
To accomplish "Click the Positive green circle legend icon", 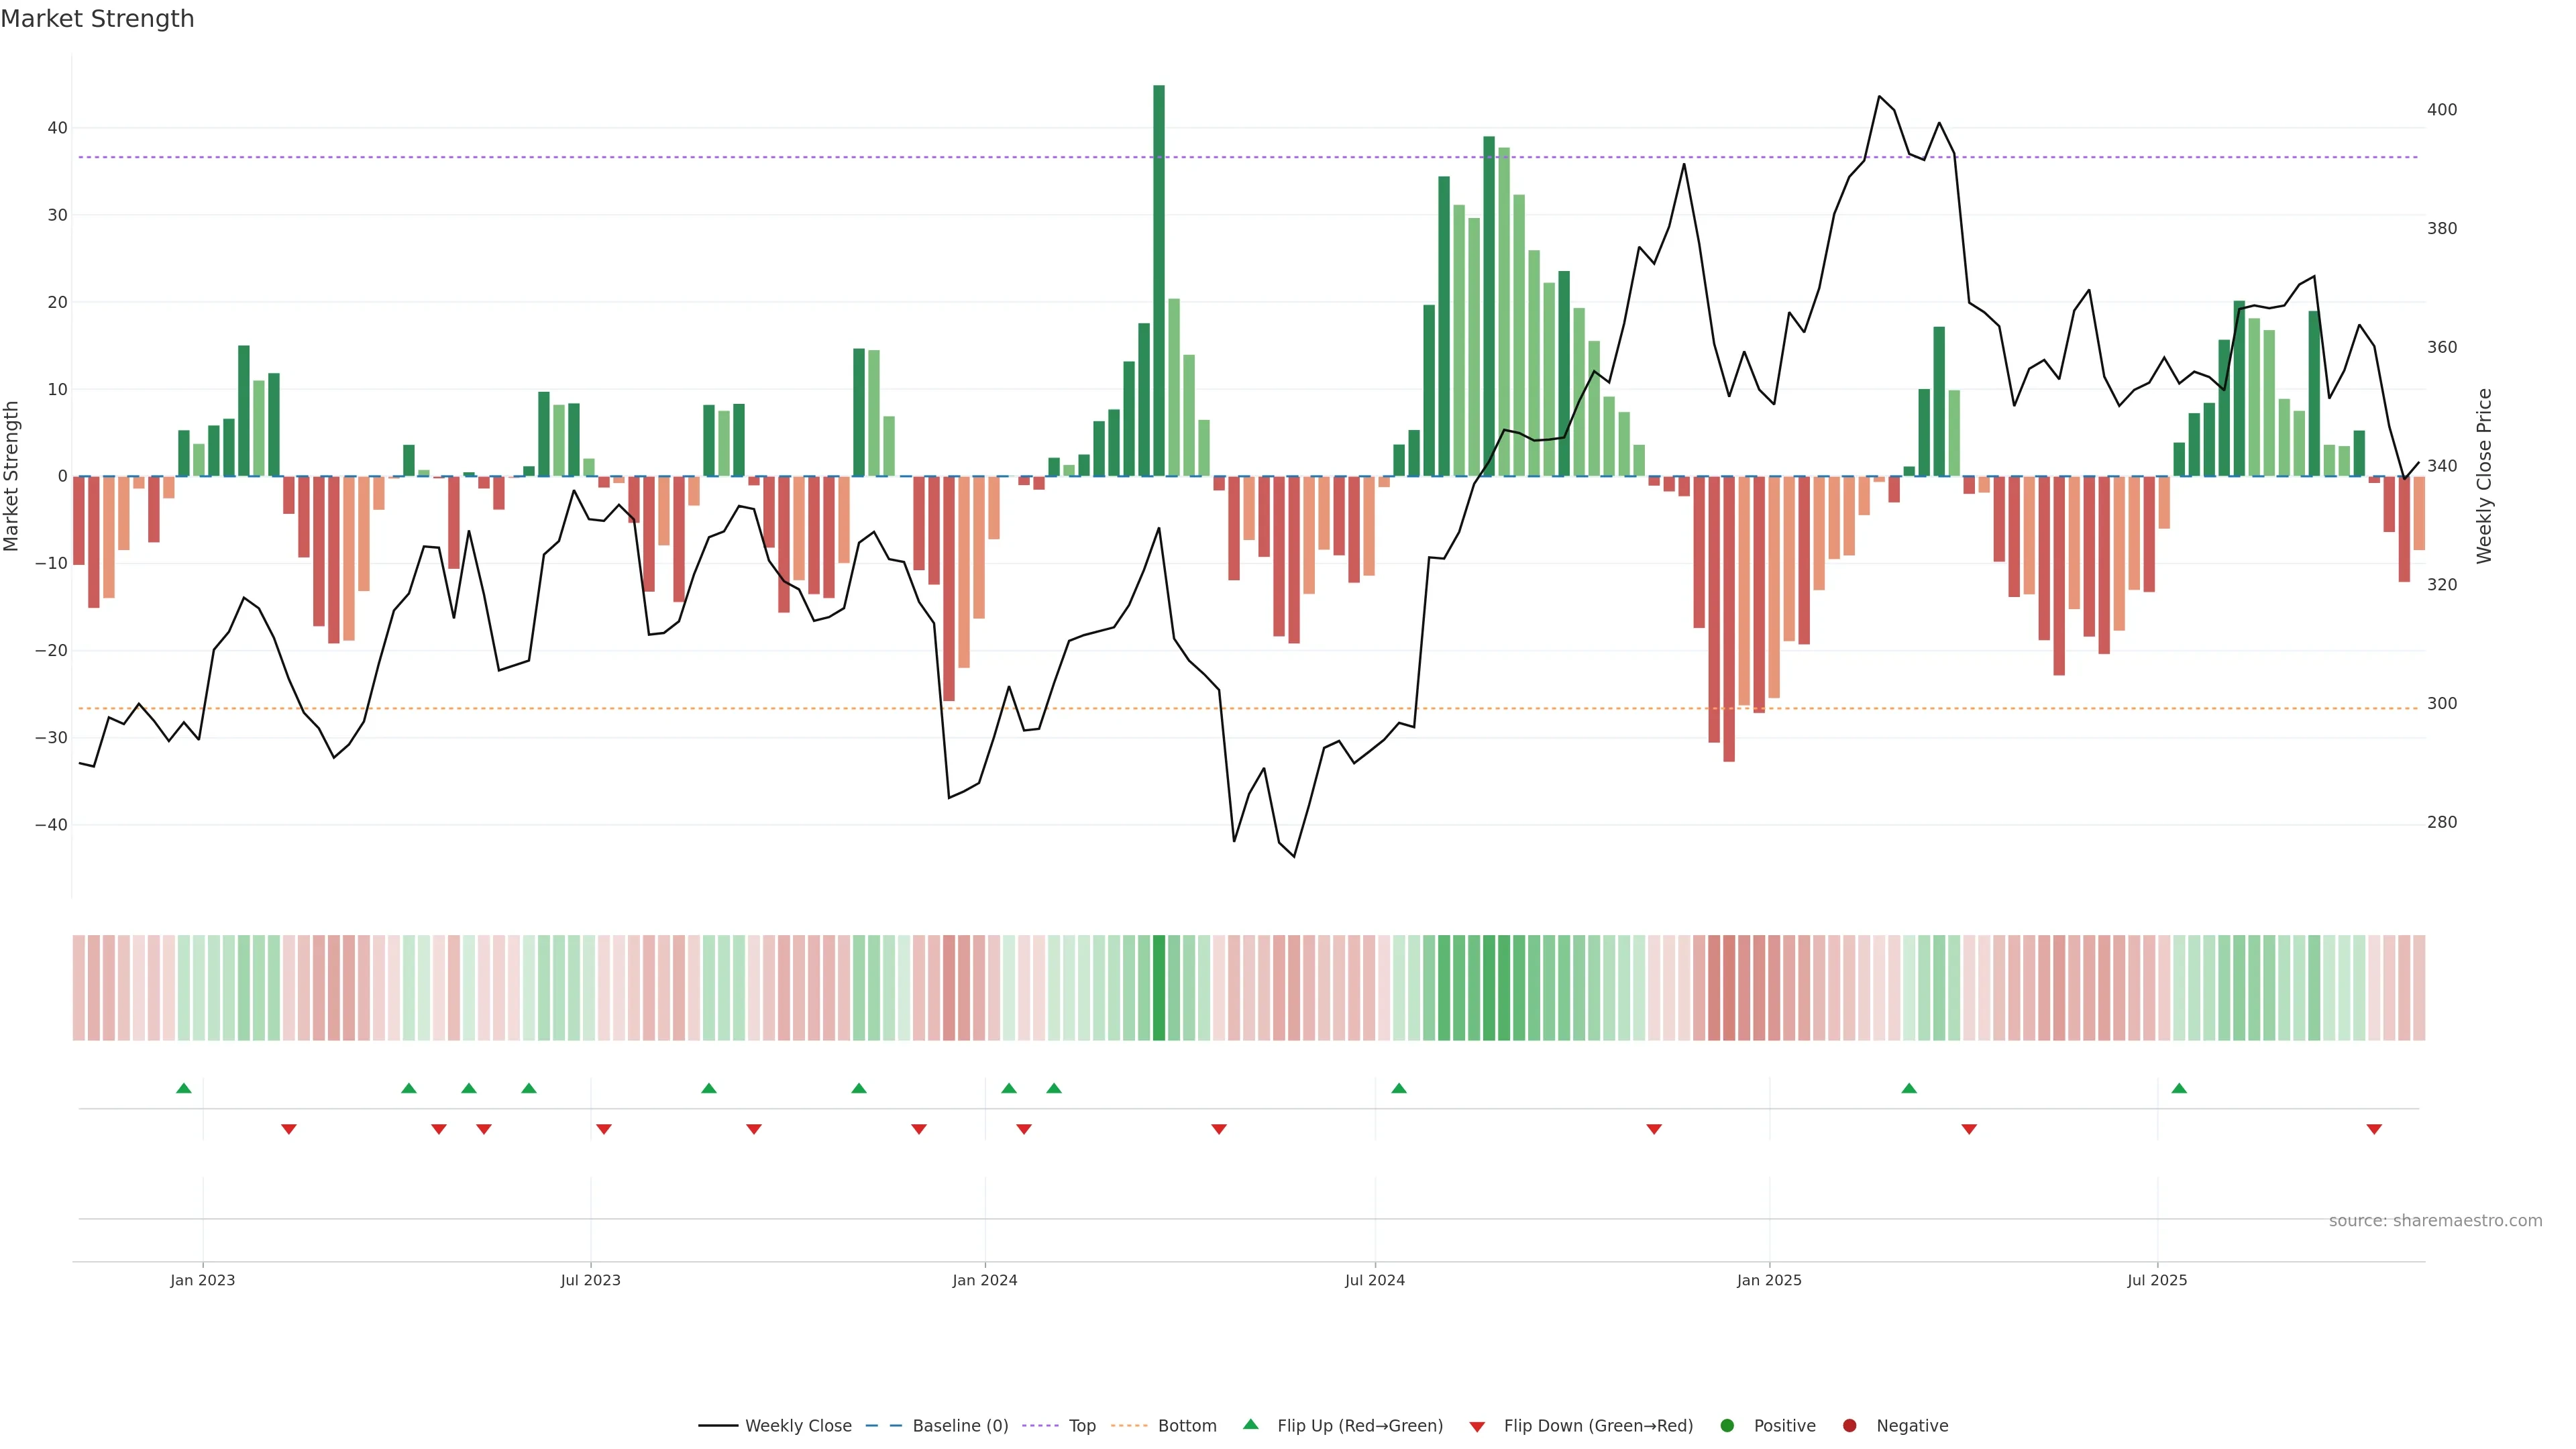I will 1727,1426.
